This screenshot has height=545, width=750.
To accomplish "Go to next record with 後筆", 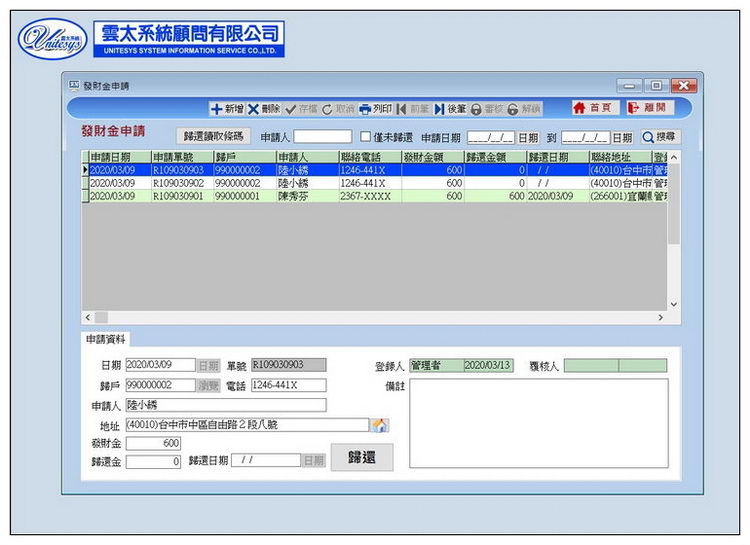I will click(x=450, y=109).
